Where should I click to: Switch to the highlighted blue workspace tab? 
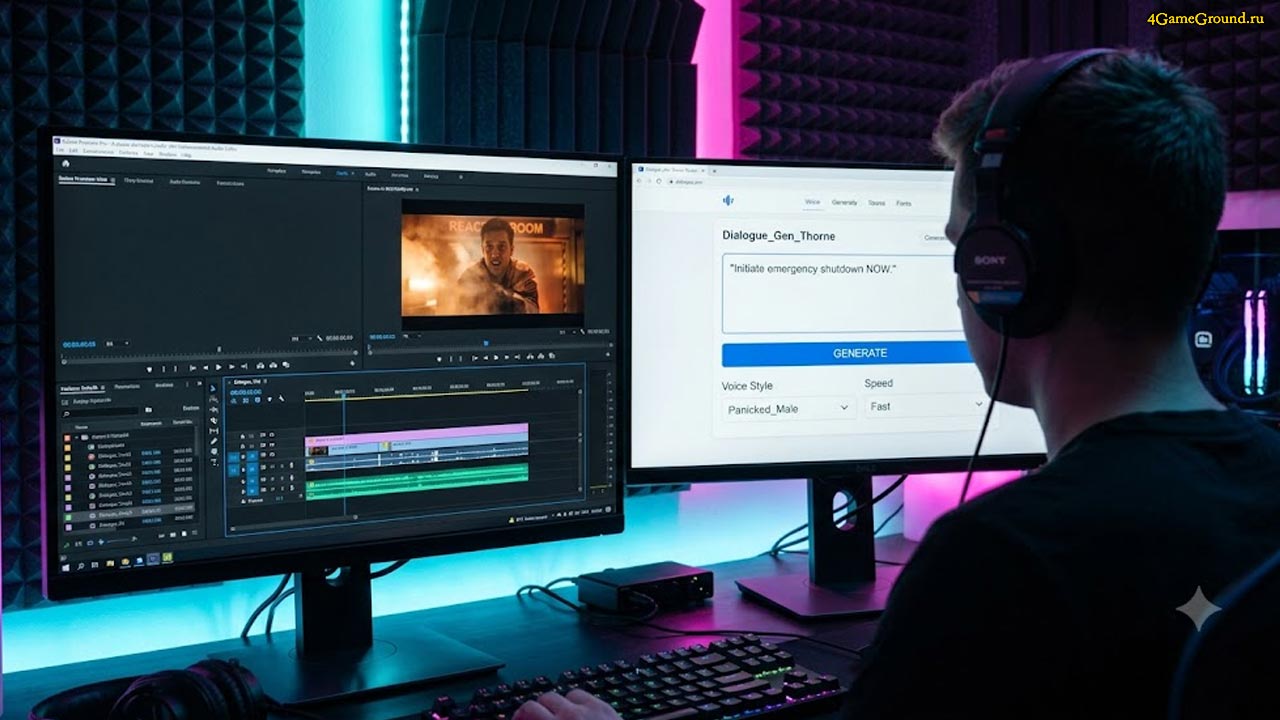pyautogui.click(x=342, y=172)
